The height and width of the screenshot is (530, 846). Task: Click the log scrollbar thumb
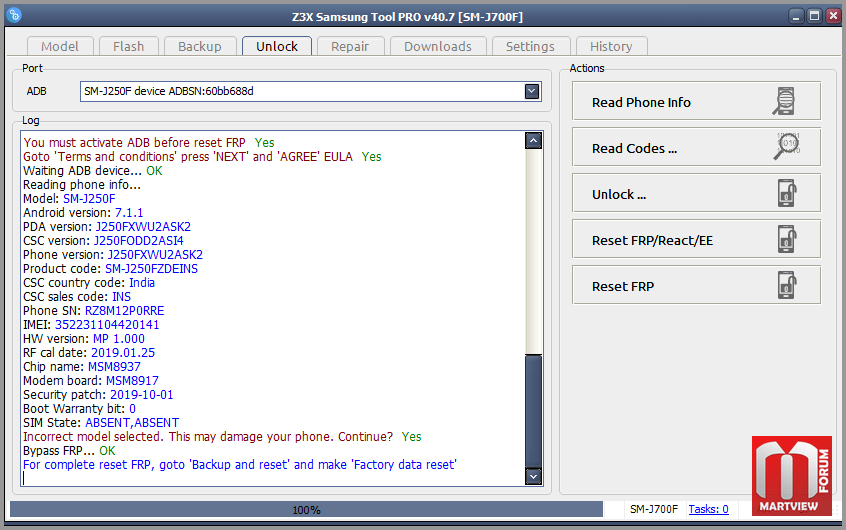(534, 411)
